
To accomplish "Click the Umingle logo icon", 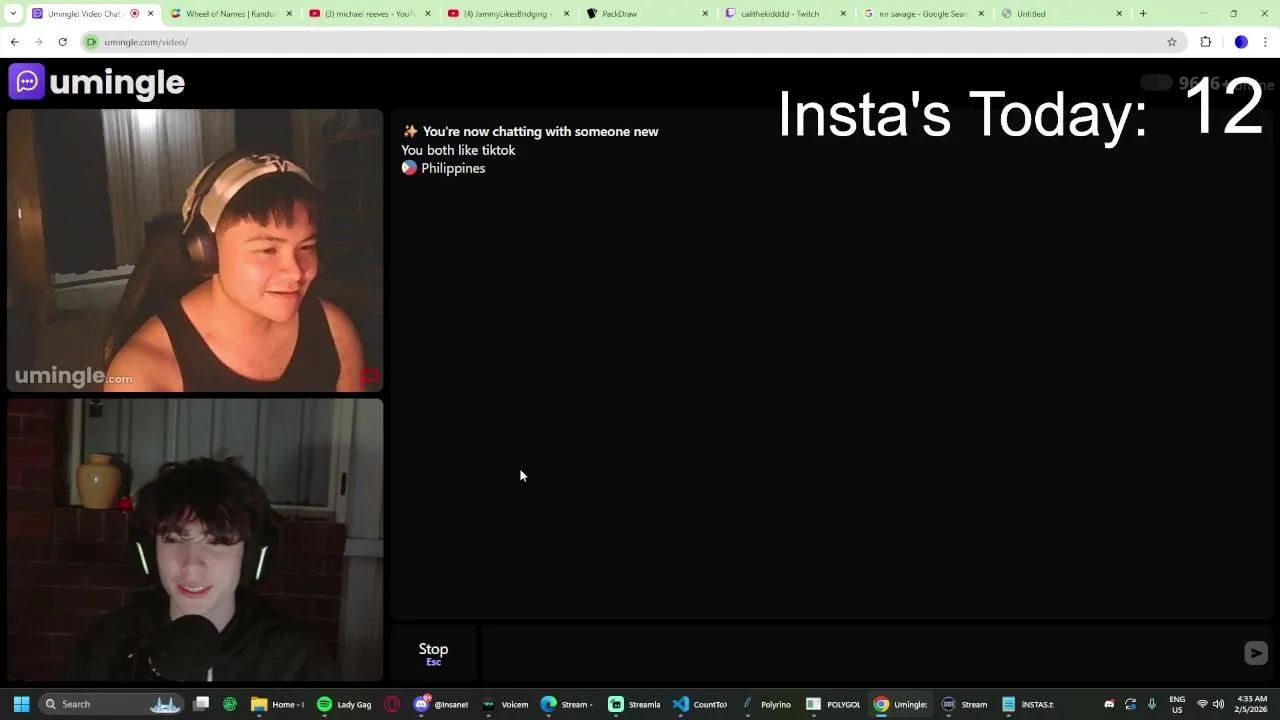I will (x=27, y=82).
